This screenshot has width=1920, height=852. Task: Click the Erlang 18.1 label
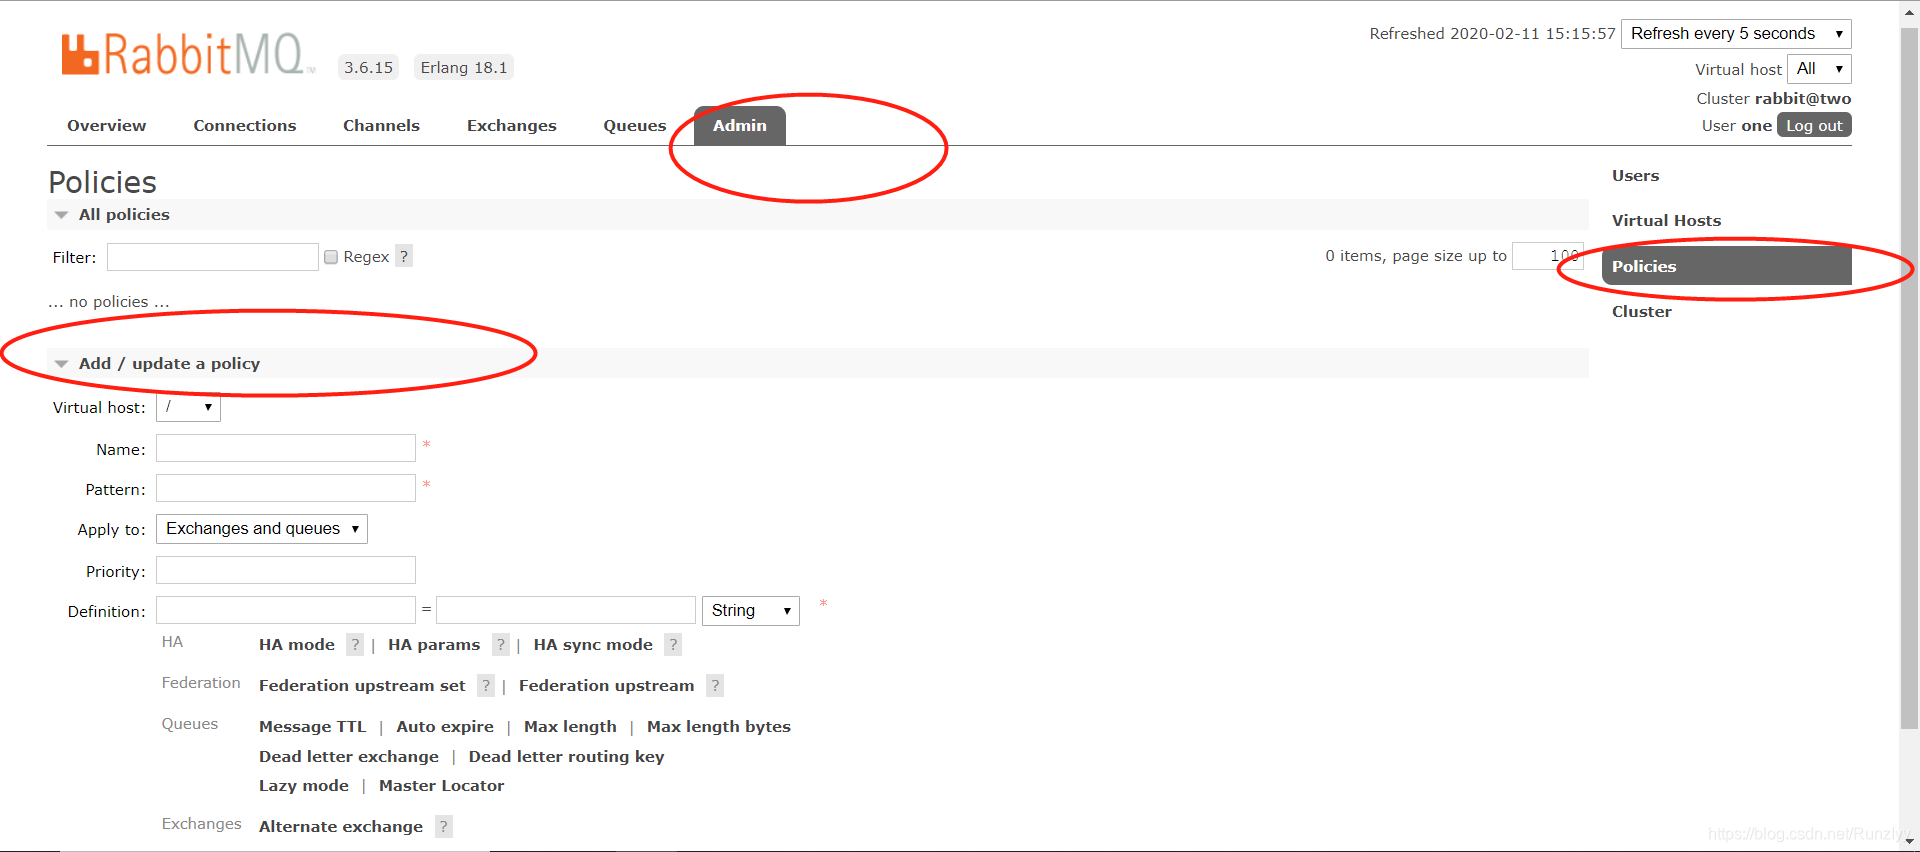(464, 68)
